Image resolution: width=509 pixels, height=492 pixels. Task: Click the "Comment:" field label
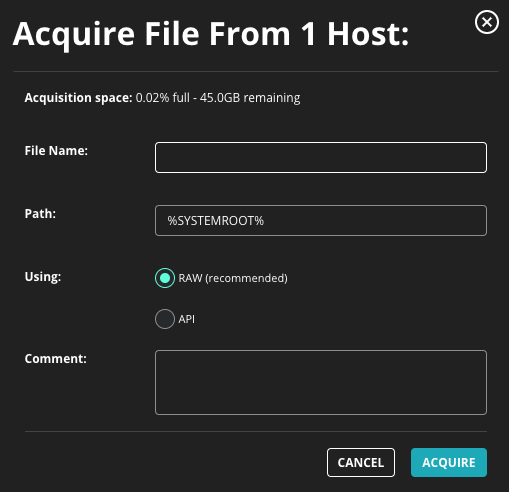click(56, 359)
